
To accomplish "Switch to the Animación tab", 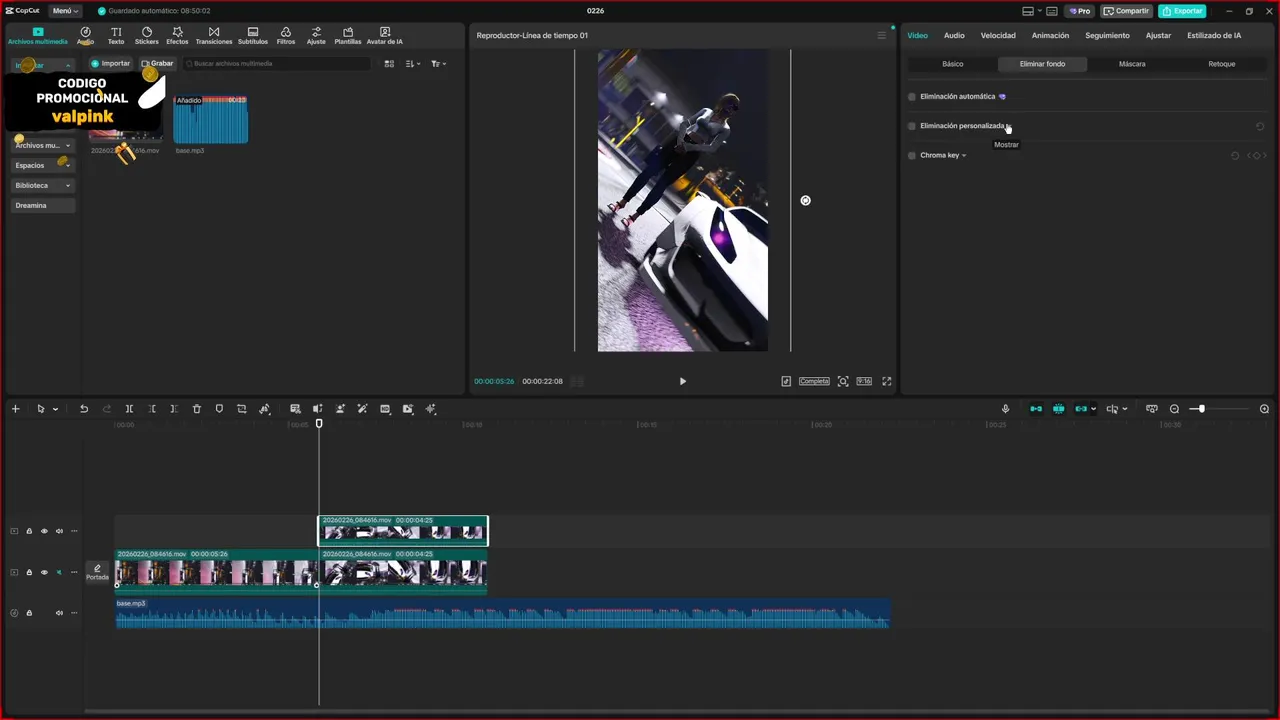I will tap(1050, 36).
